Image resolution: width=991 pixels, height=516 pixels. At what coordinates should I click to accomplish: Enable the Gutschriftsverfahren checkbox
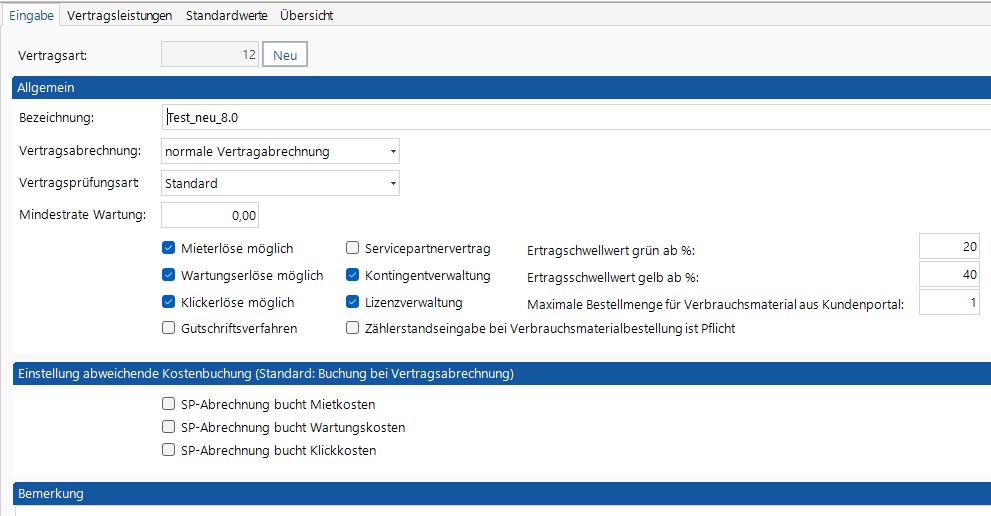pos(169,328)
